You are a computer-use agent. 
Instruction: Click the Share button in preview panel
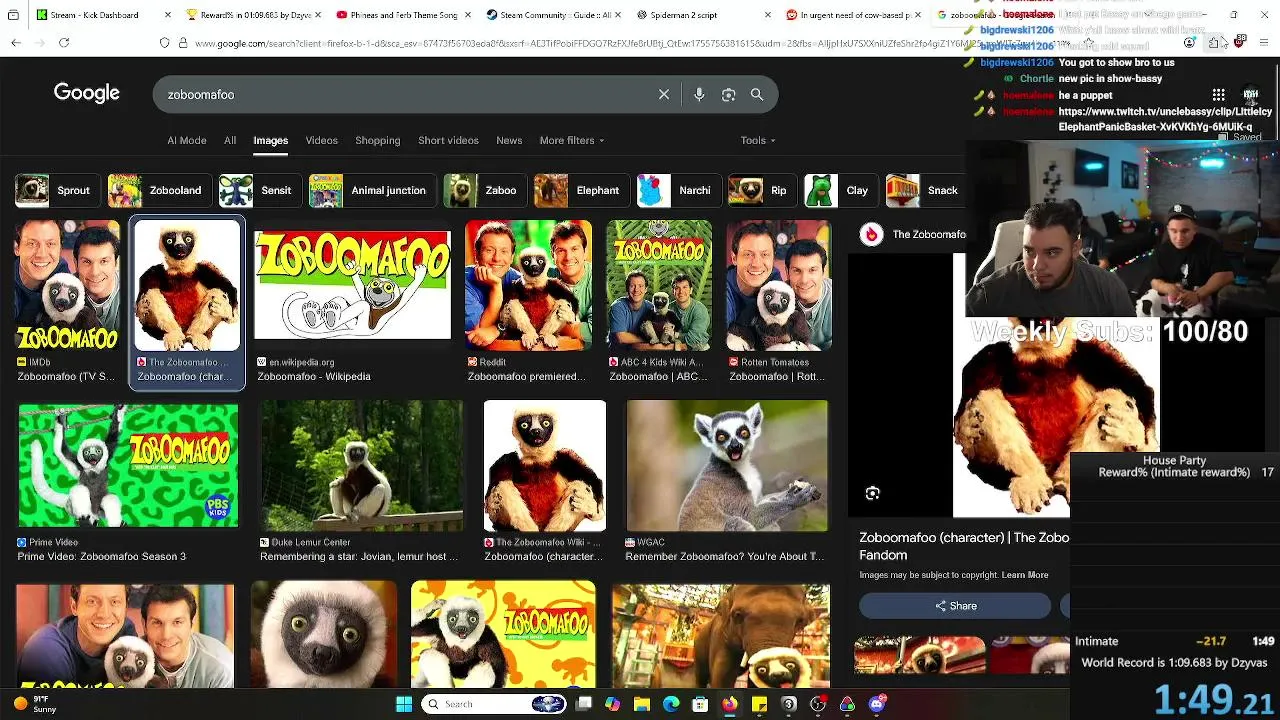pos(955,606)
